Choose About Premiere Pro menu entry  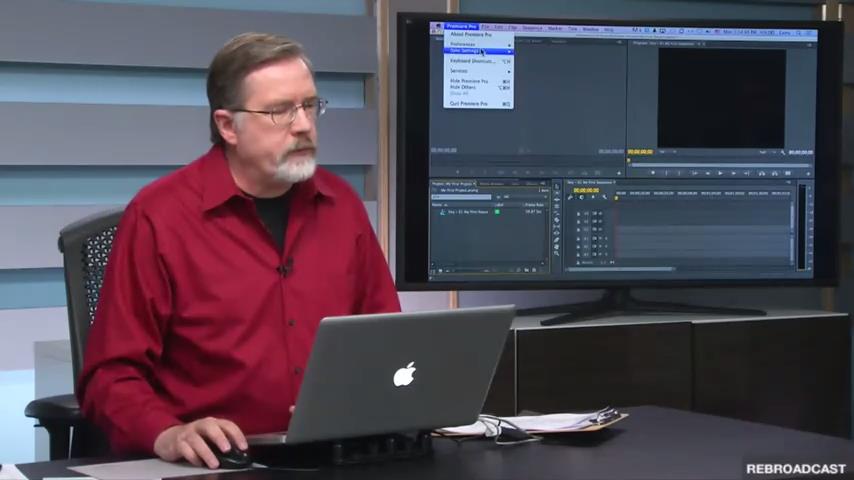tap(471, 34)
